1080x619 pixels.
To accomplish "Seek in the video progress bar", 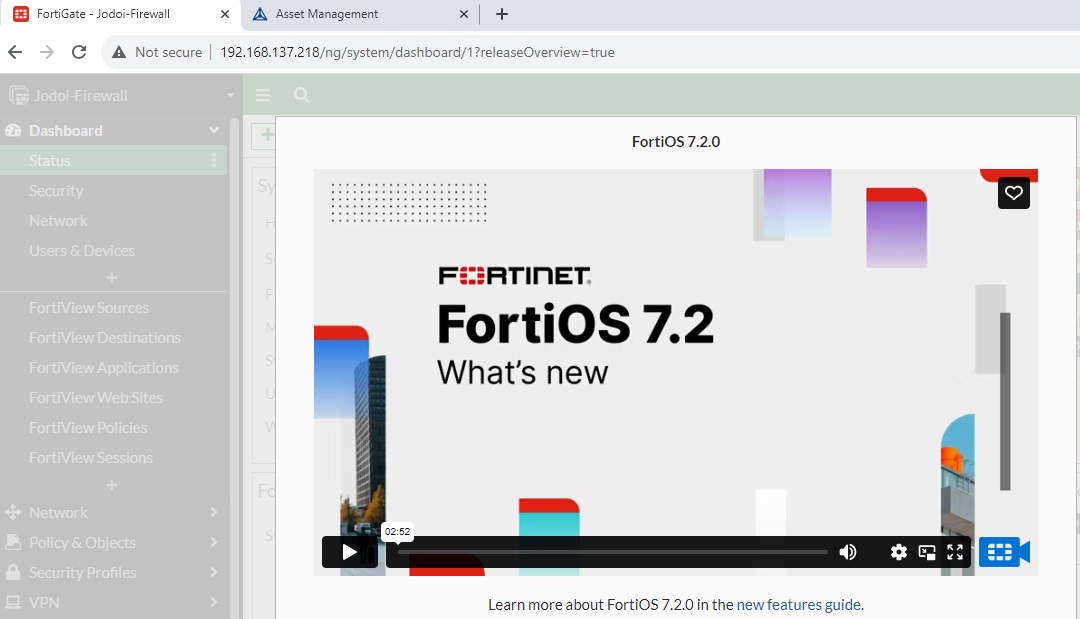I will [x=612, y=552].
